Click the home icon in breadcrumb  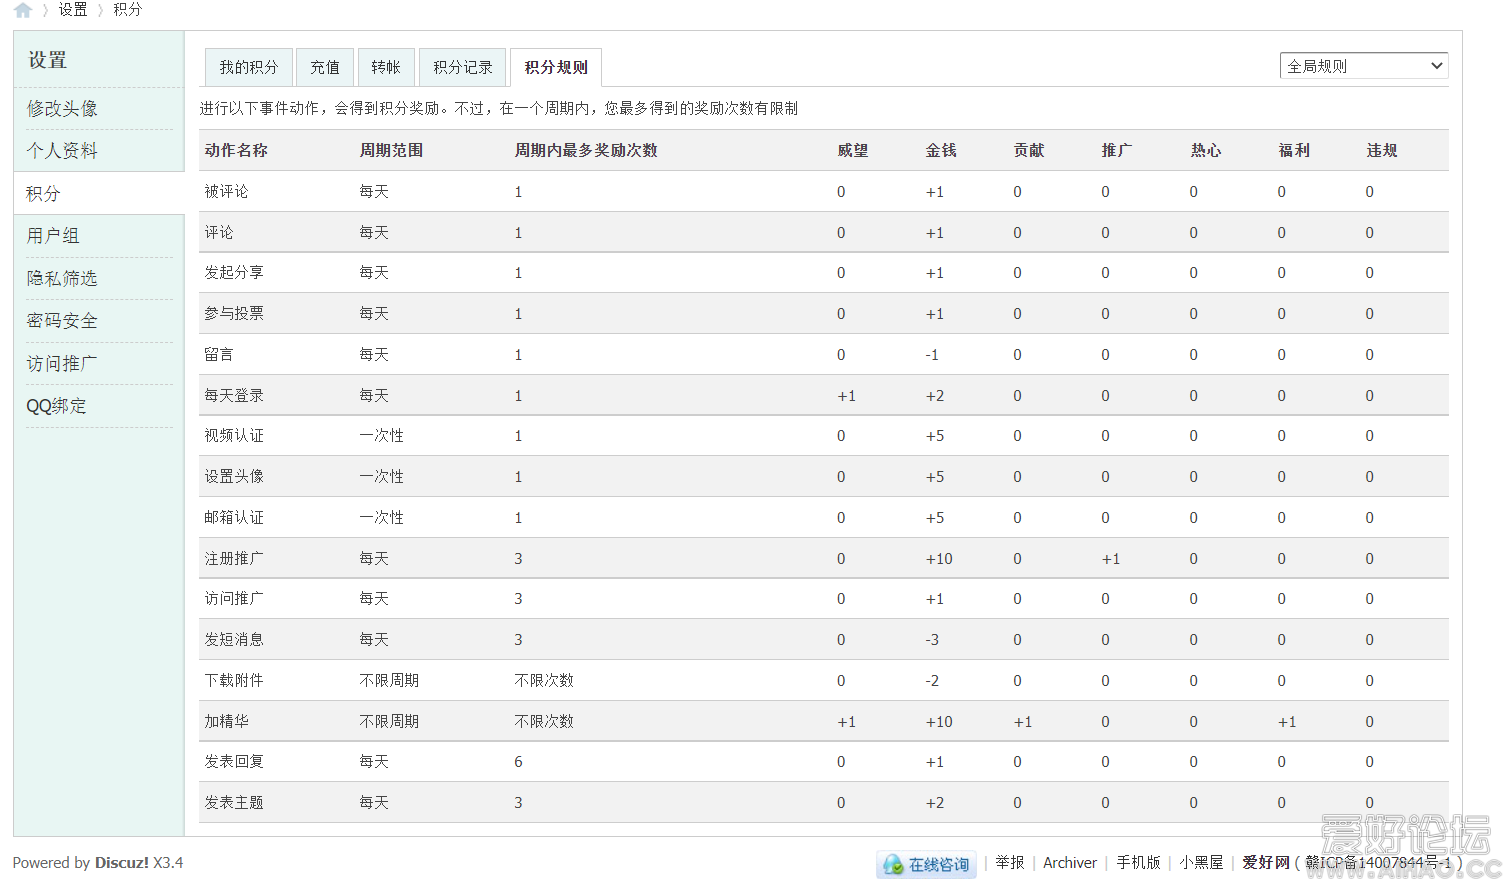tap(23, 10)
